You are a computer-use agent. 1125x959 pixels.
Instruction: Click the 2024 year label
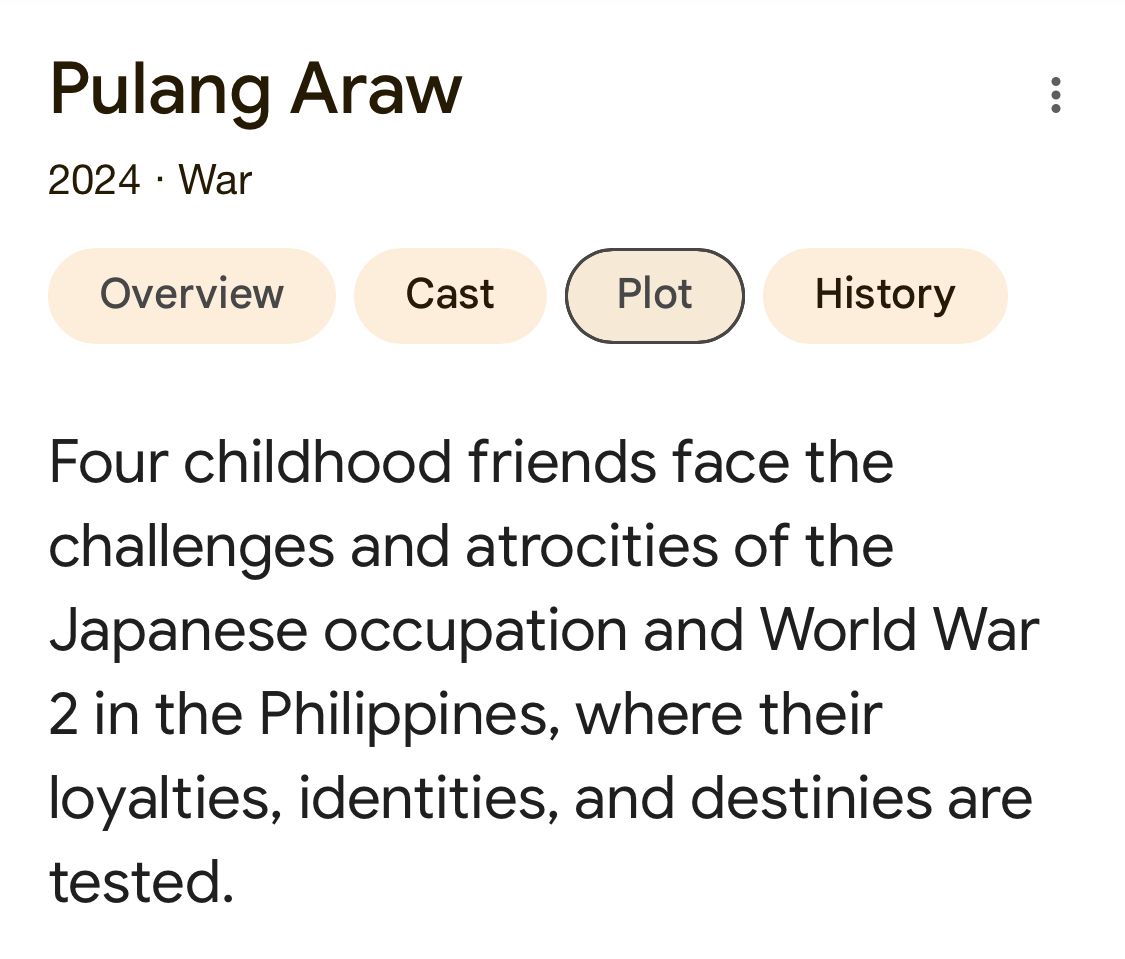coord(94,180)
